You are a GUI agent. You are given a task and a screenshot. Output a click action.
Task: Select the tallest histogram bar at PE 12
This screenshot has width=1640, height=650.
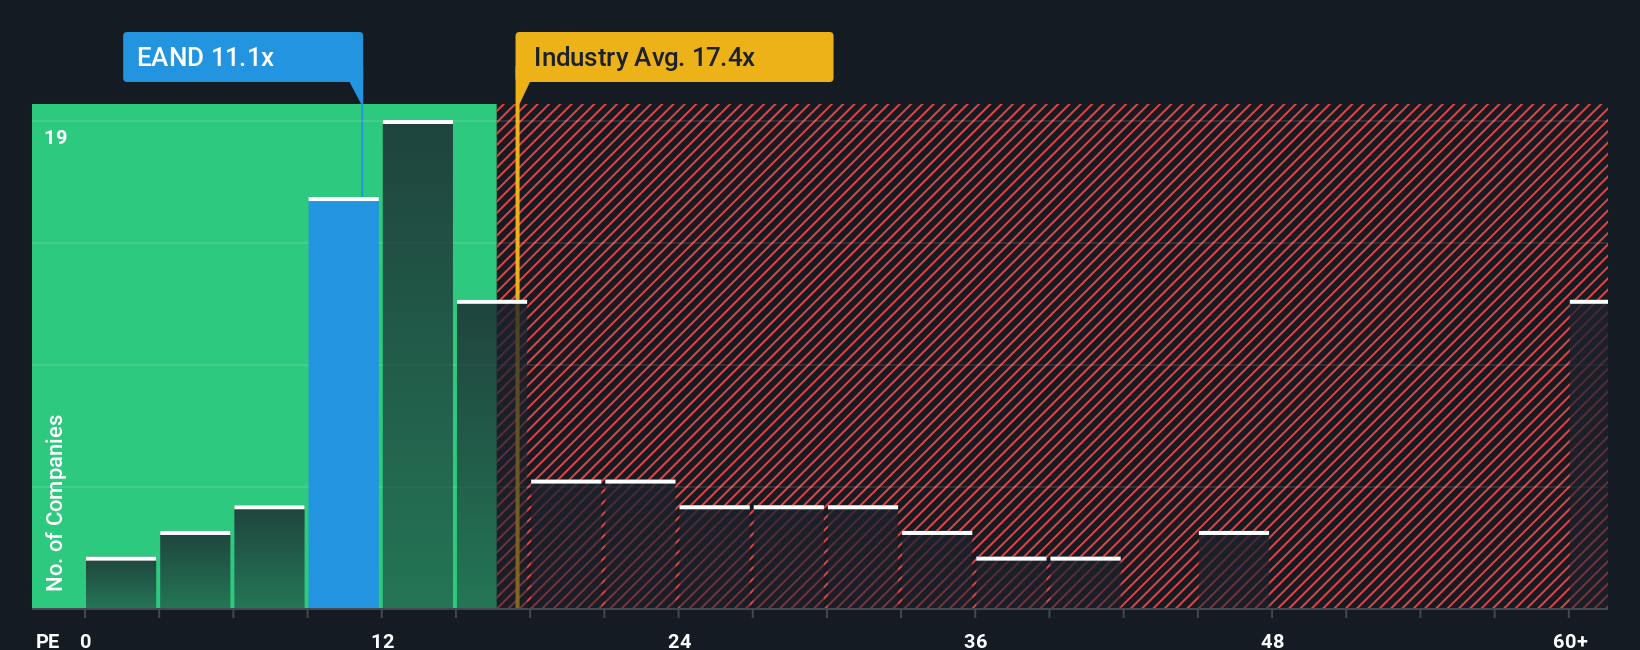point(418,365)
